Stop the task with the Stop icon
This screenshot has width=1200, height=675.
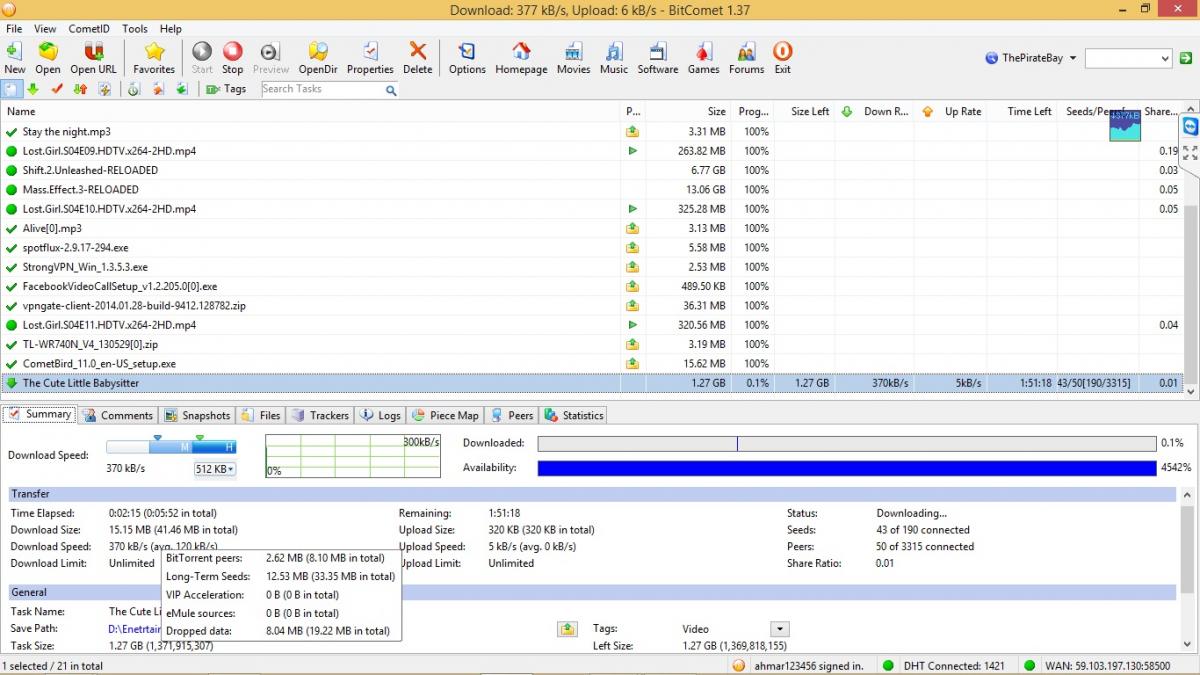[232, 58]
